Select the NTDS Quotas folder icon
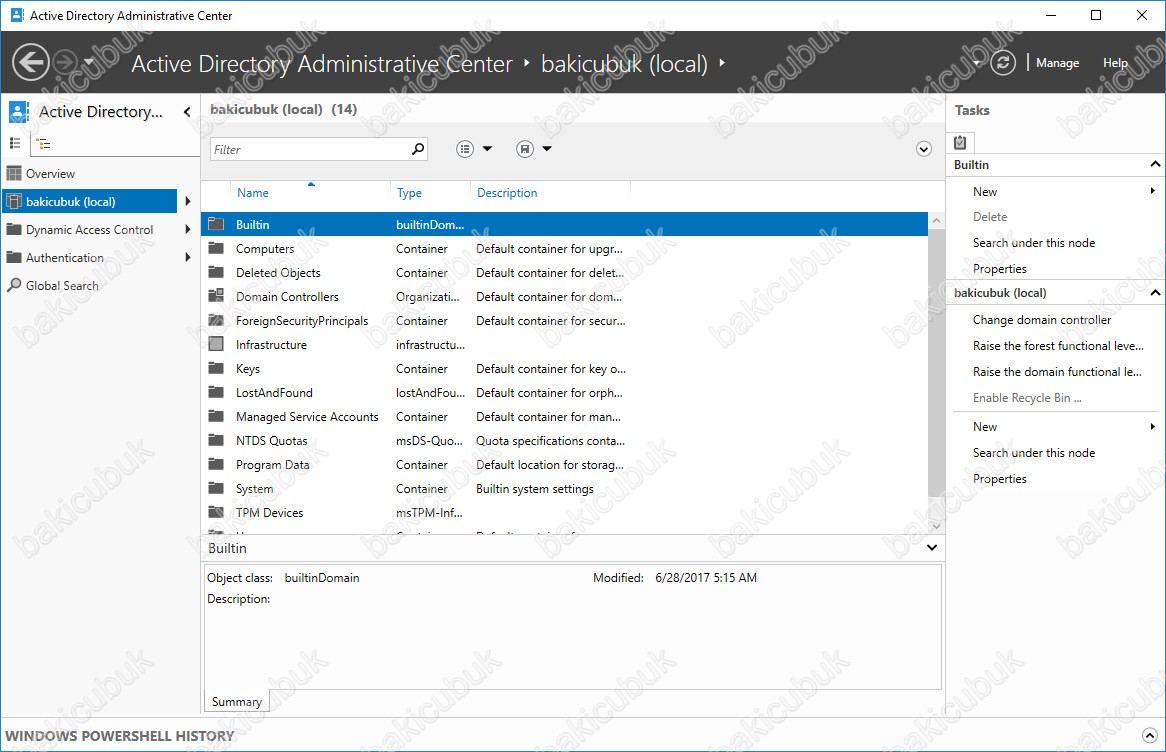Screen dimensions: 1166x752 click(x=216, y=440)
